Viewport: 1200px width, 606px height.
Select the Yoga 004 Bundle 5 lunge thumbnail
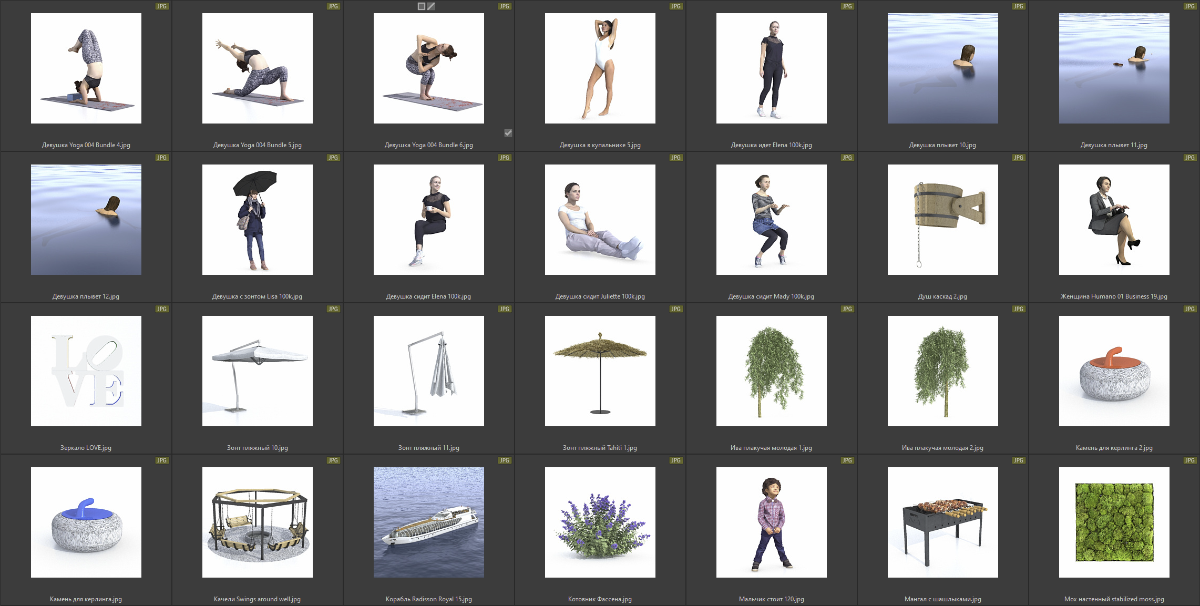(257, 68)
